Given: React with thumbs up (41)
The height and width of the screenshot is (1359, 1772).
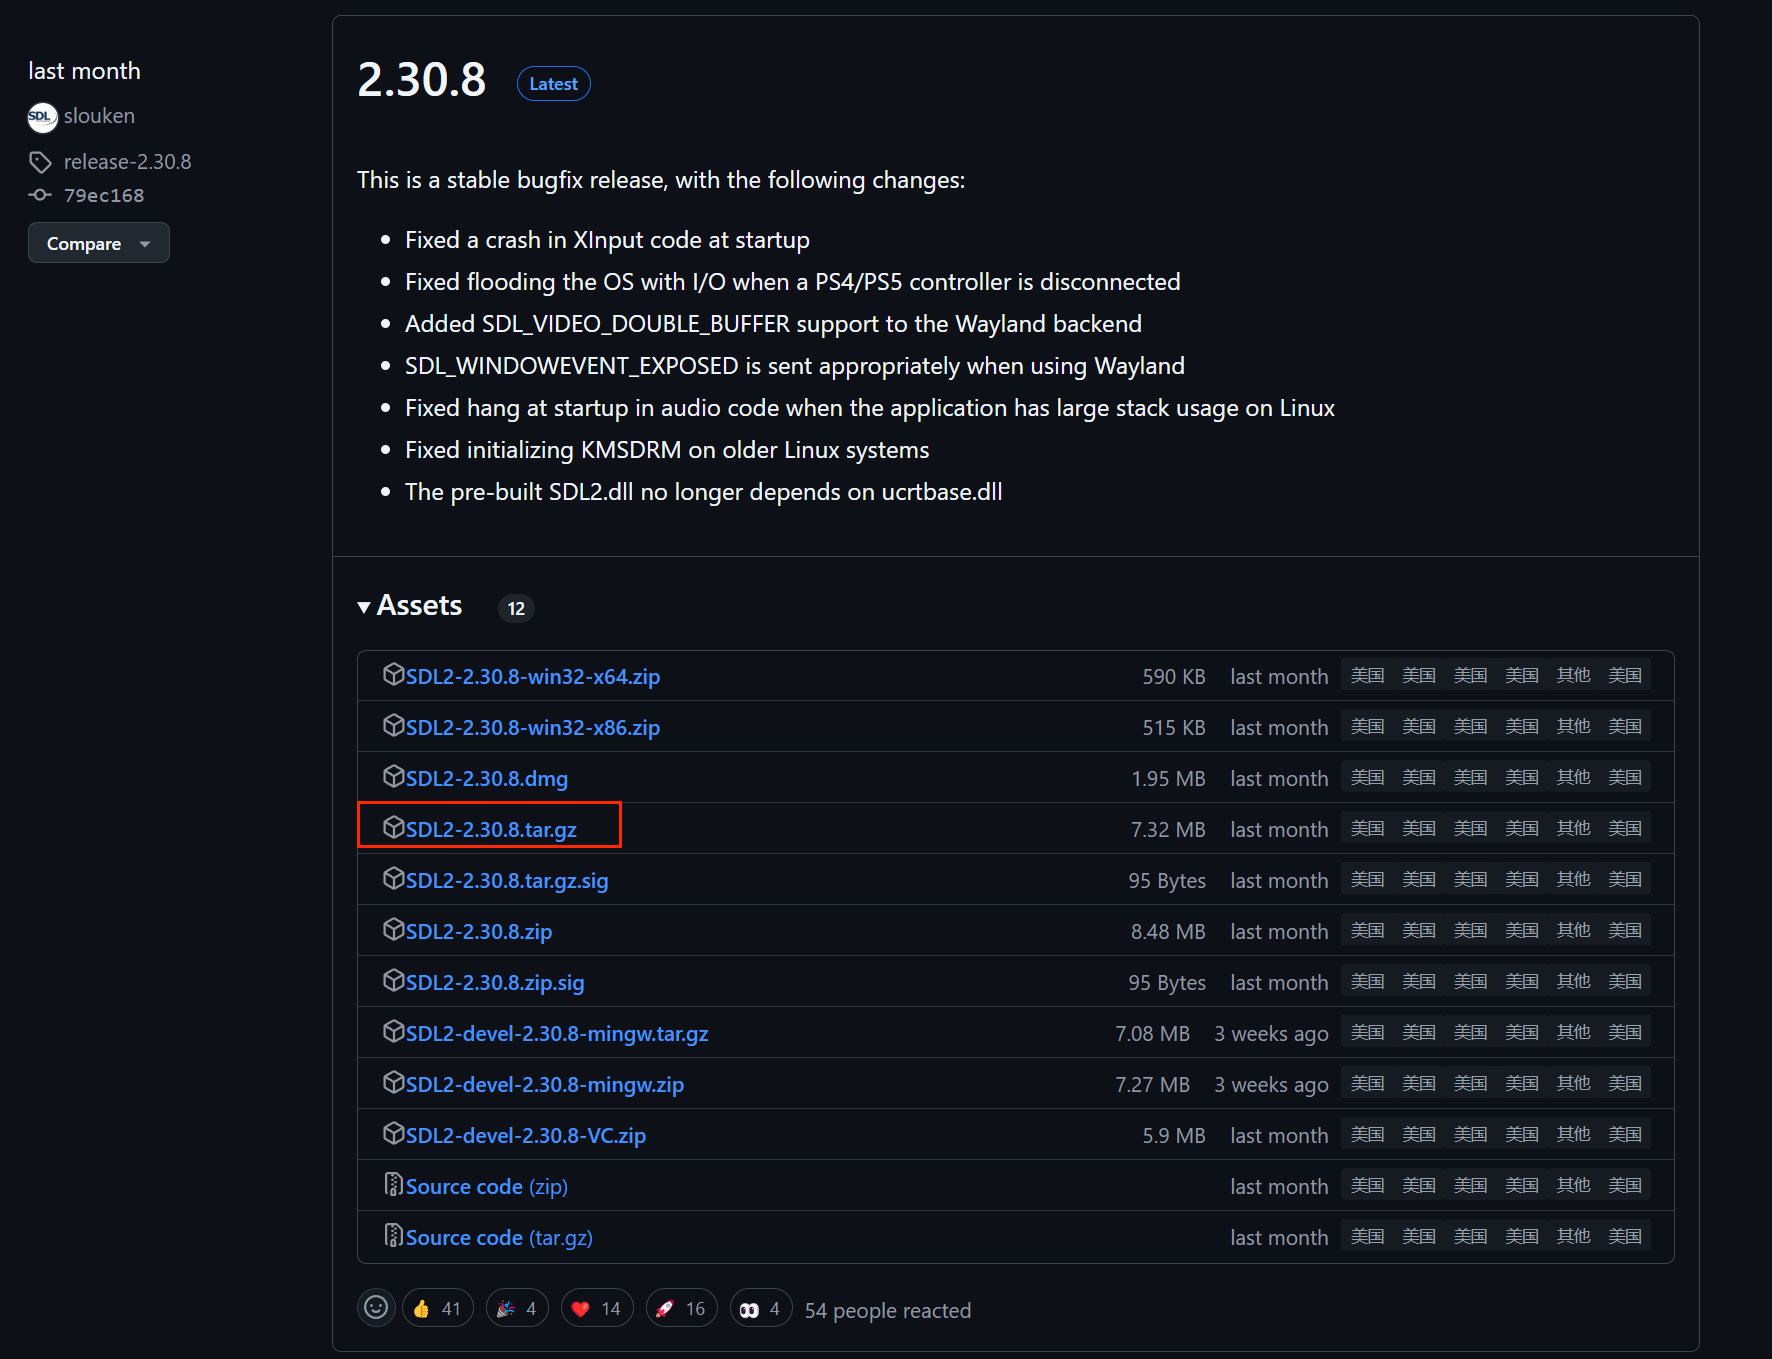Looking at the screenshot, I should [x=437, y=1309].
